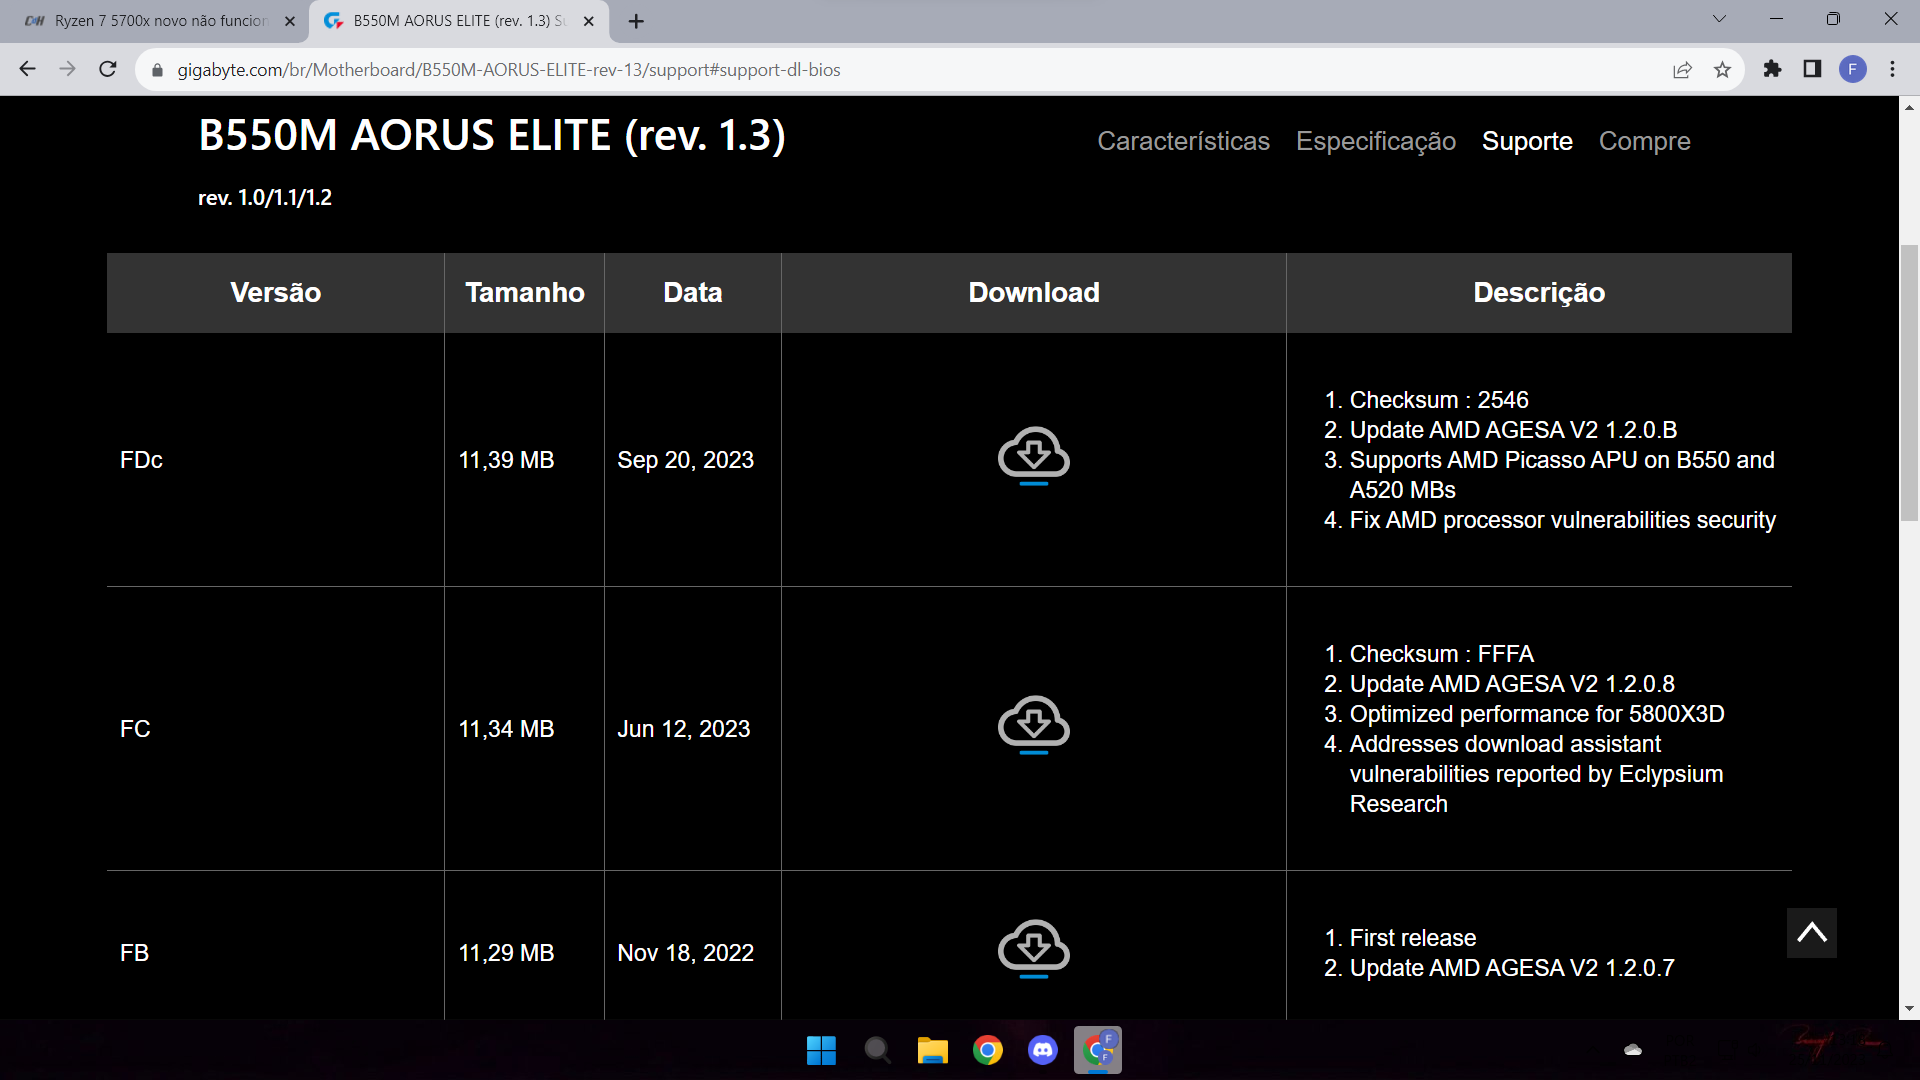Click the Update AMD AGESA V2 1.2.0.7 line
Screen dimensions: 1920x1080
pos(1512,968)
